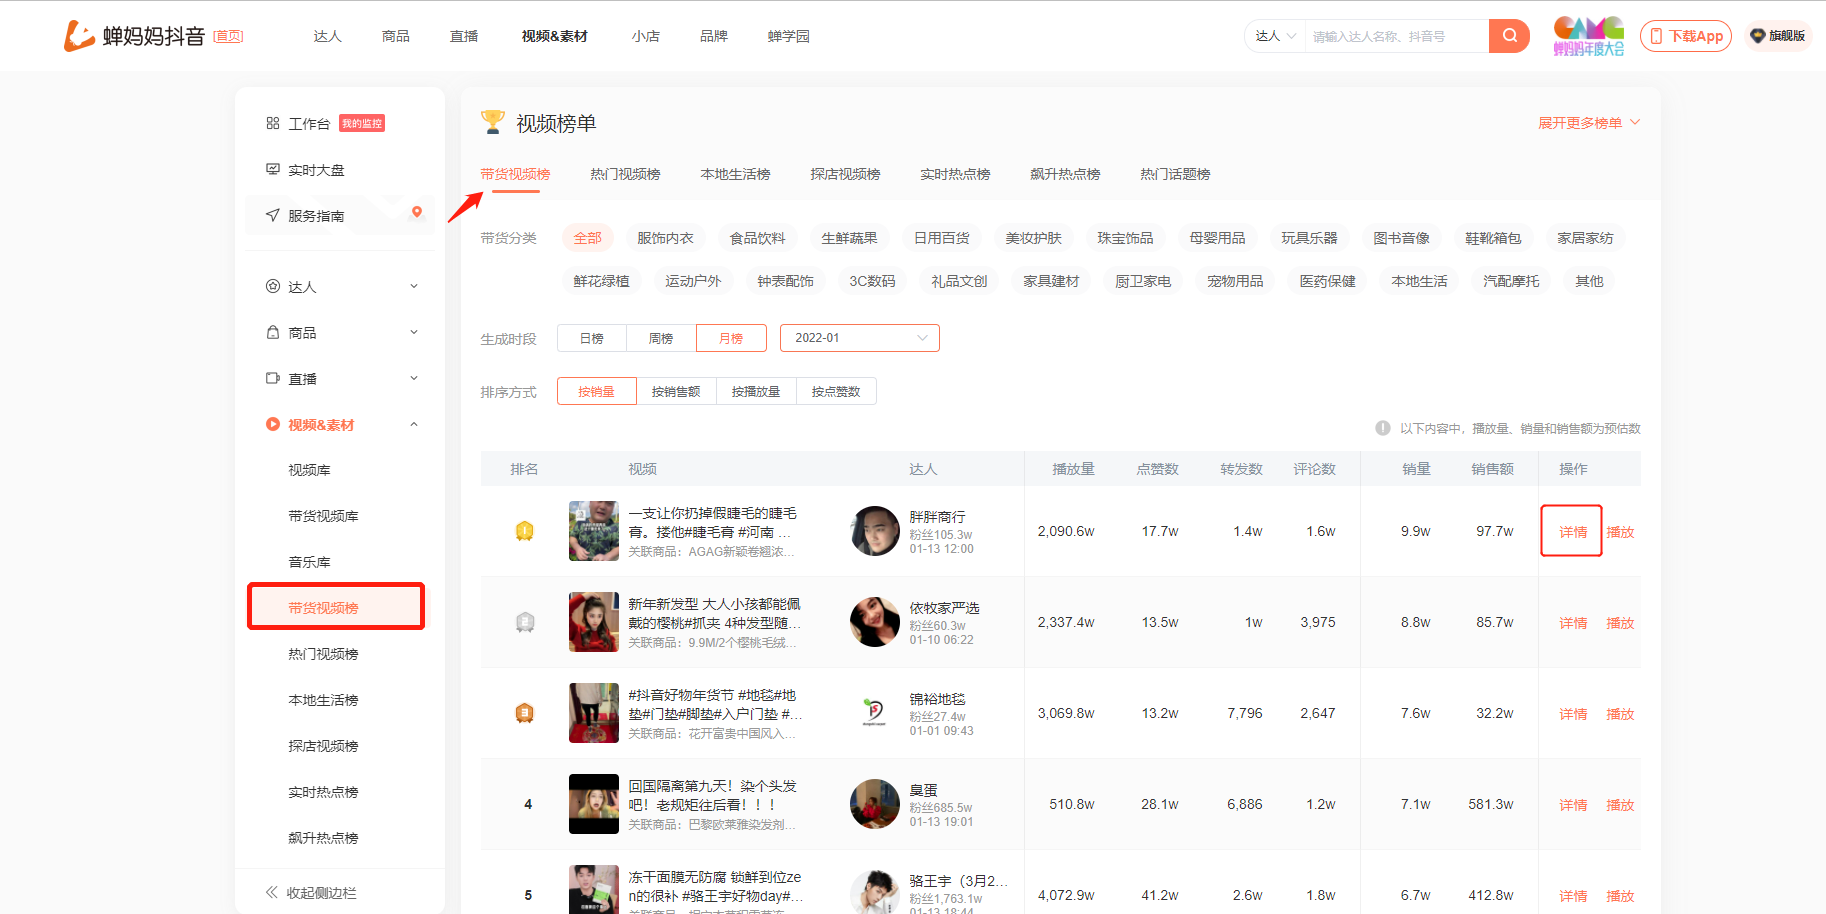Click 播放 for the 依牧家严选 video
The width and height of the screenshot is (1826, 914).
pos(1620,623)
